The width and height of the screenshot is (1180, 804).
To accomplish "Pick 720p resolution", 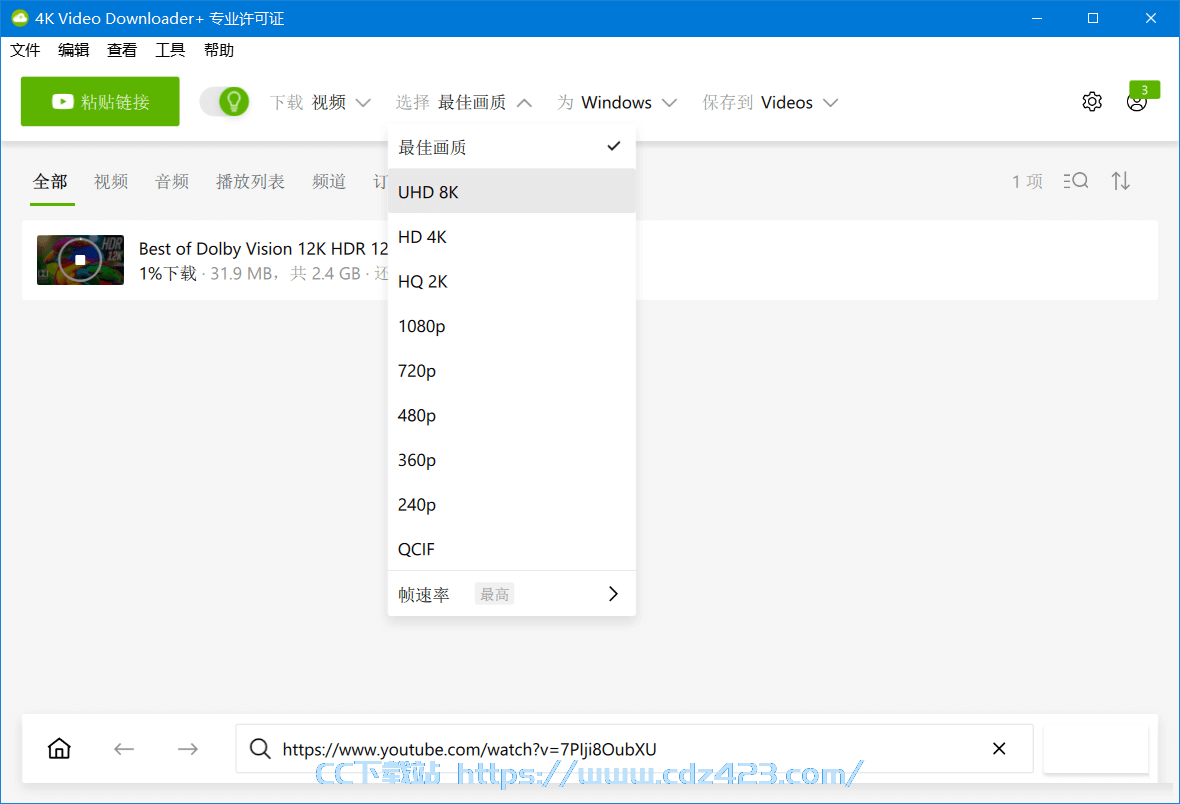I will pos(512,370).
